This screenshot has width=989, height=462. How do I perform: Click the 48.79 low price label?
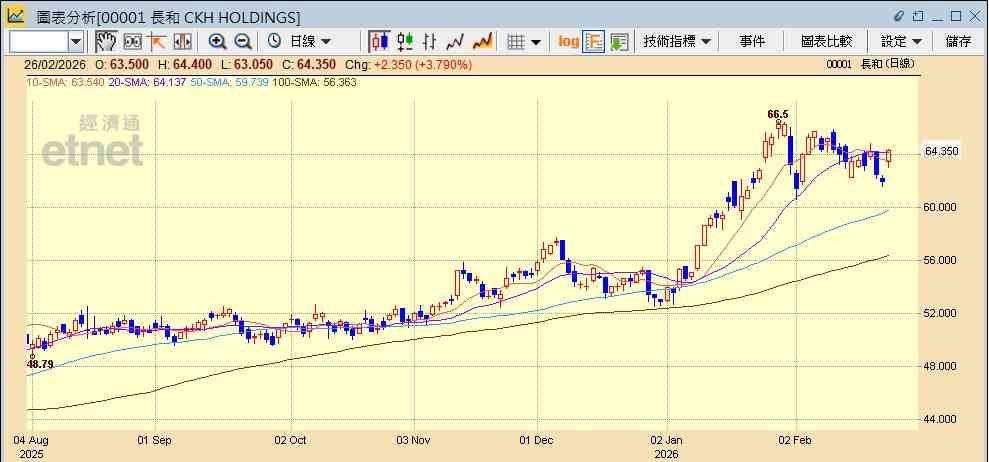click(40, 364)
